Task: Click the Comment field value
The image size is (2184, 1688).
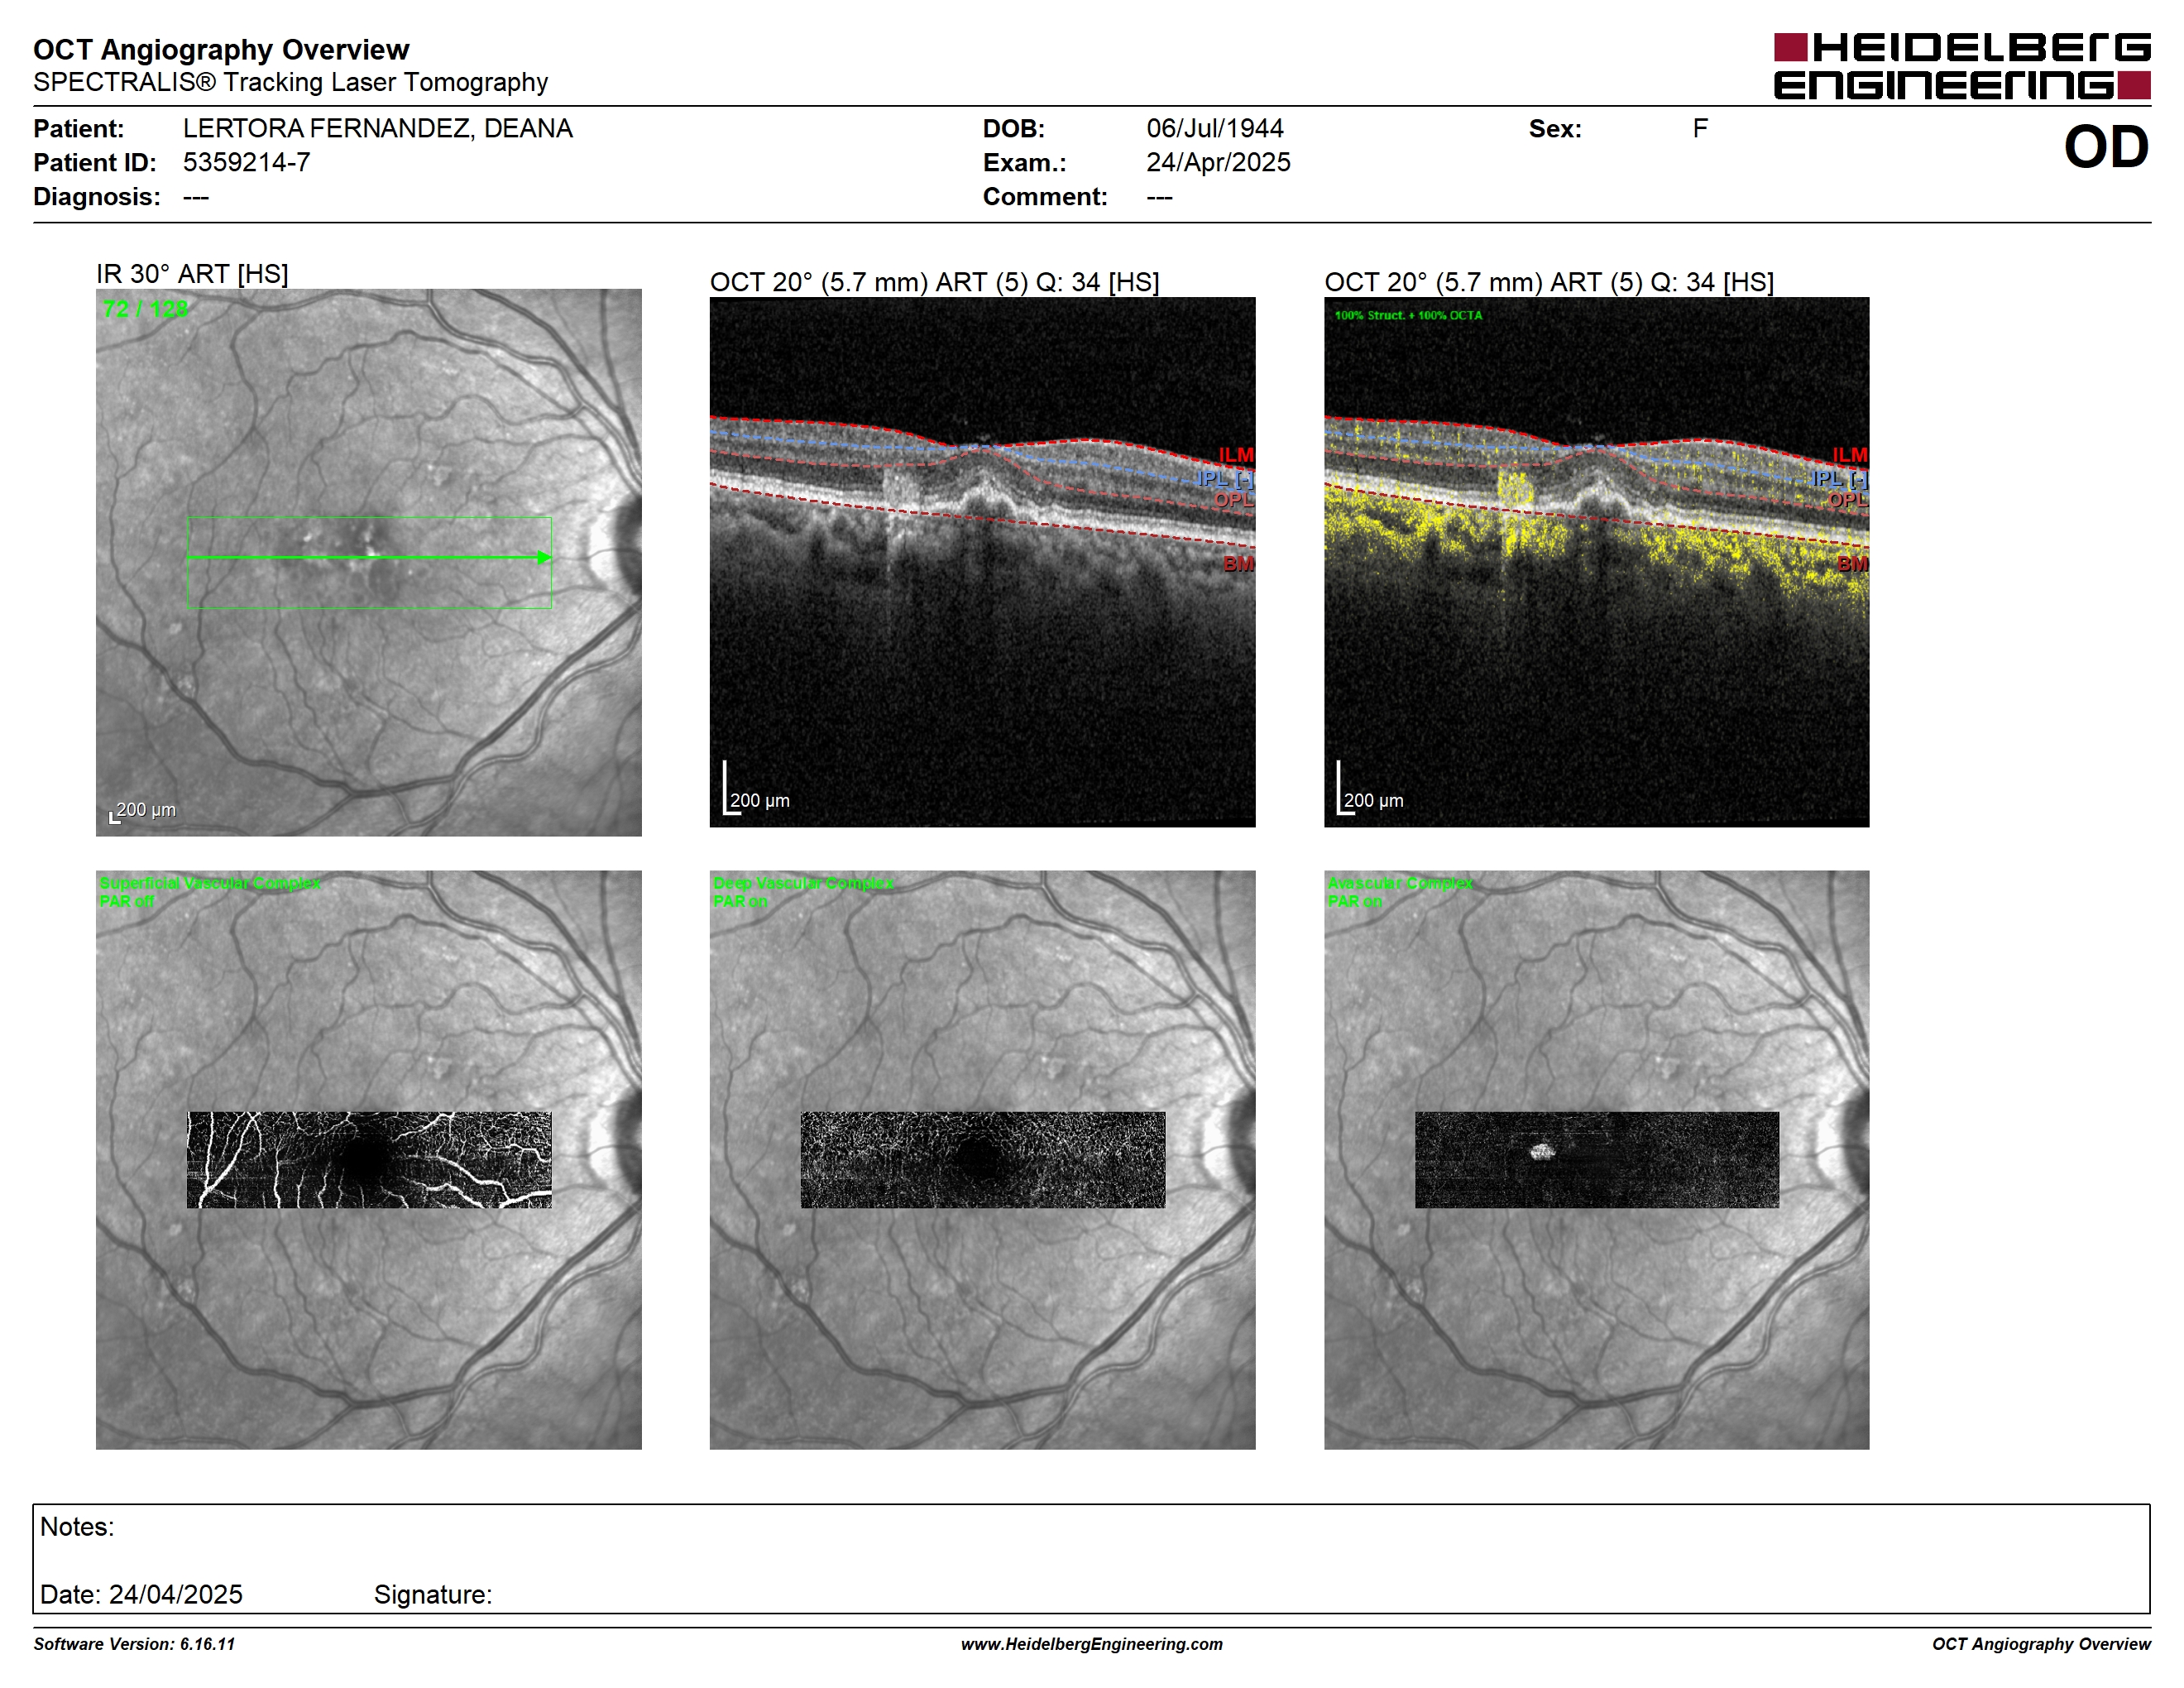Action: (1159, 197)
